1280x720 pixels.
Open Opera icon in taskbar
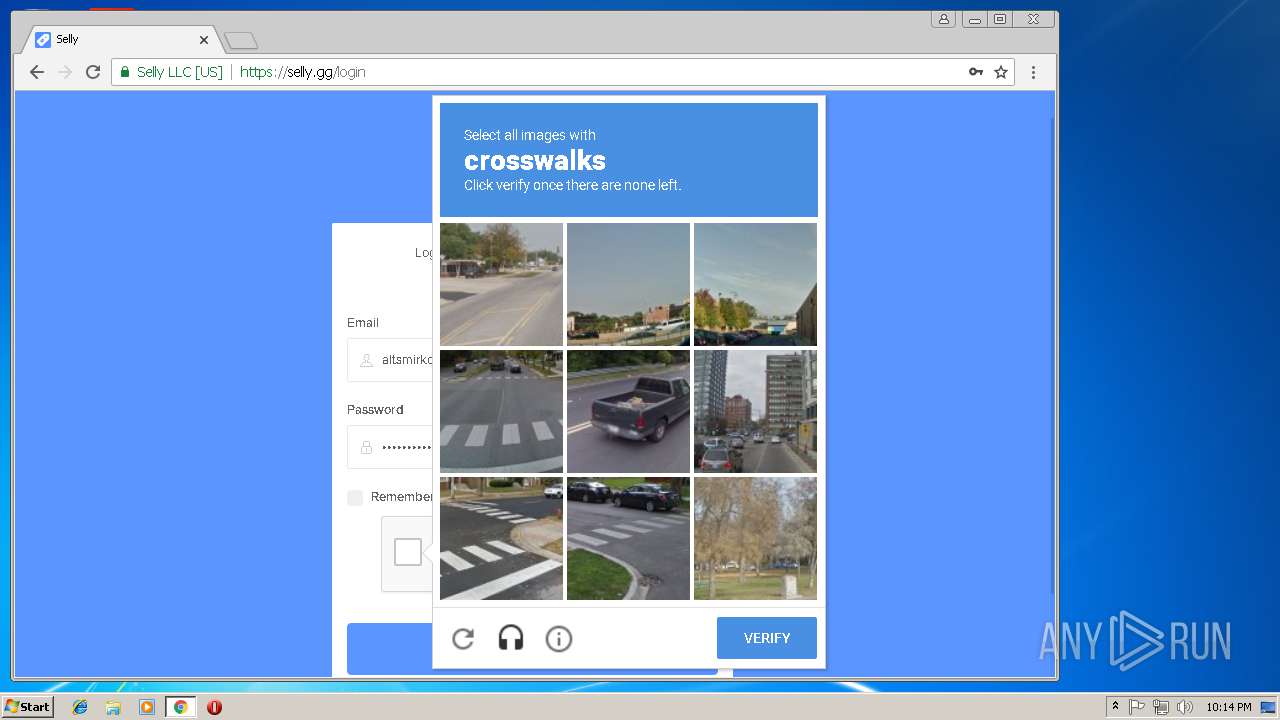[x=214, y=707]
